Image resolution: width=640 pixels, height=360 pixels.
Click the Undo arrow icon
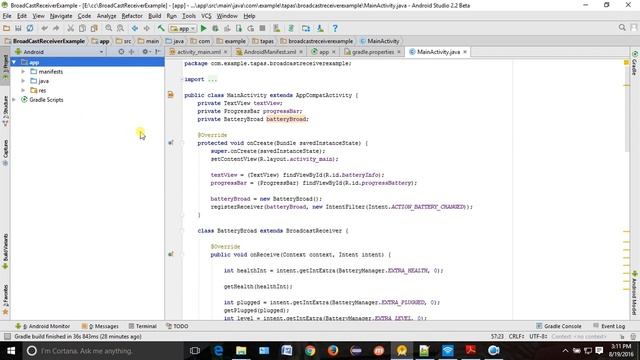44,28
